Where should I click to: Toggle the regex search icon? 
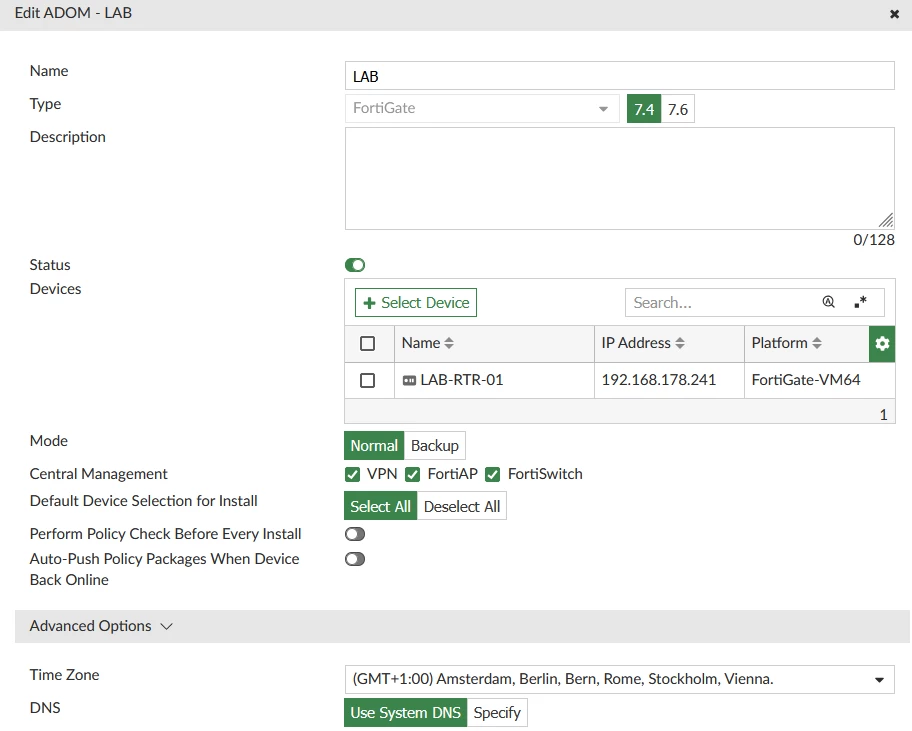pyautogui.click(x=861, y=302)
